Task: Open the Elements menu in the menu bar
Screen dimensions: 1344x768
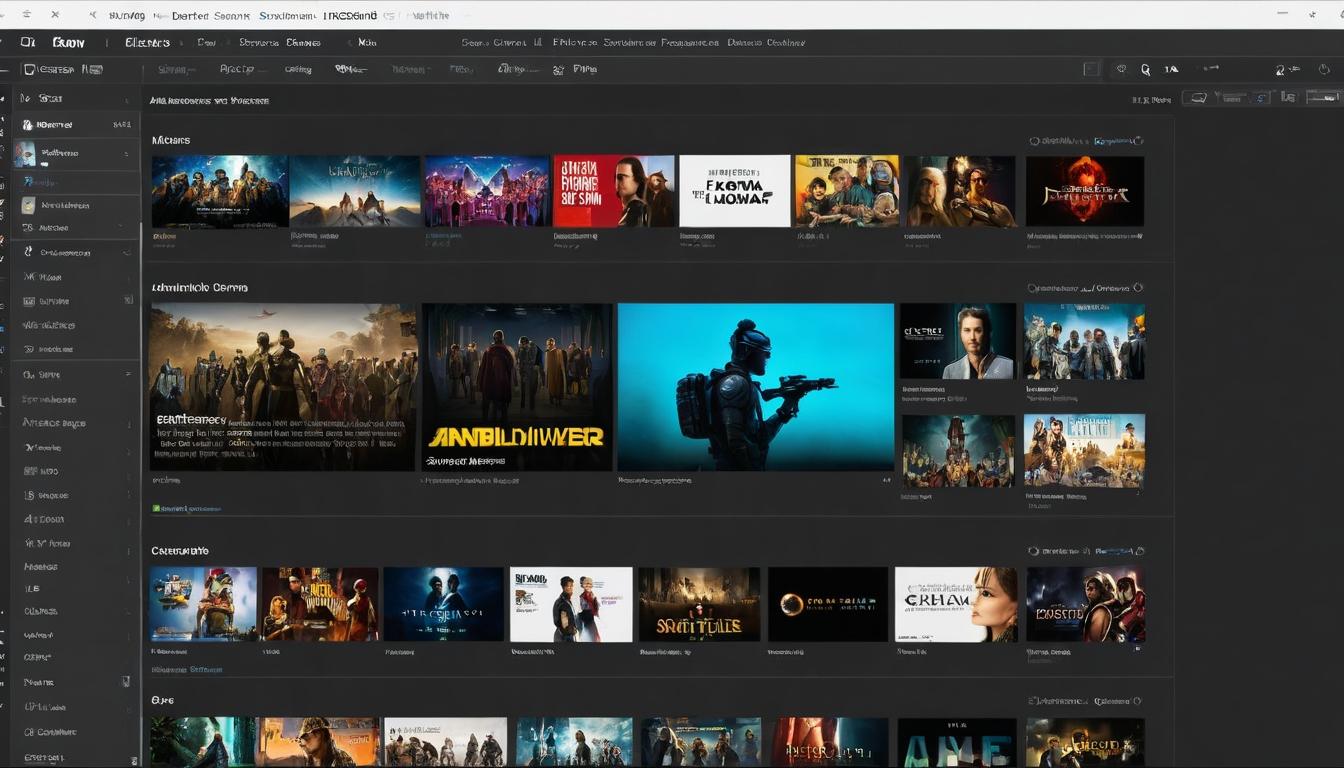Action: 147,43
